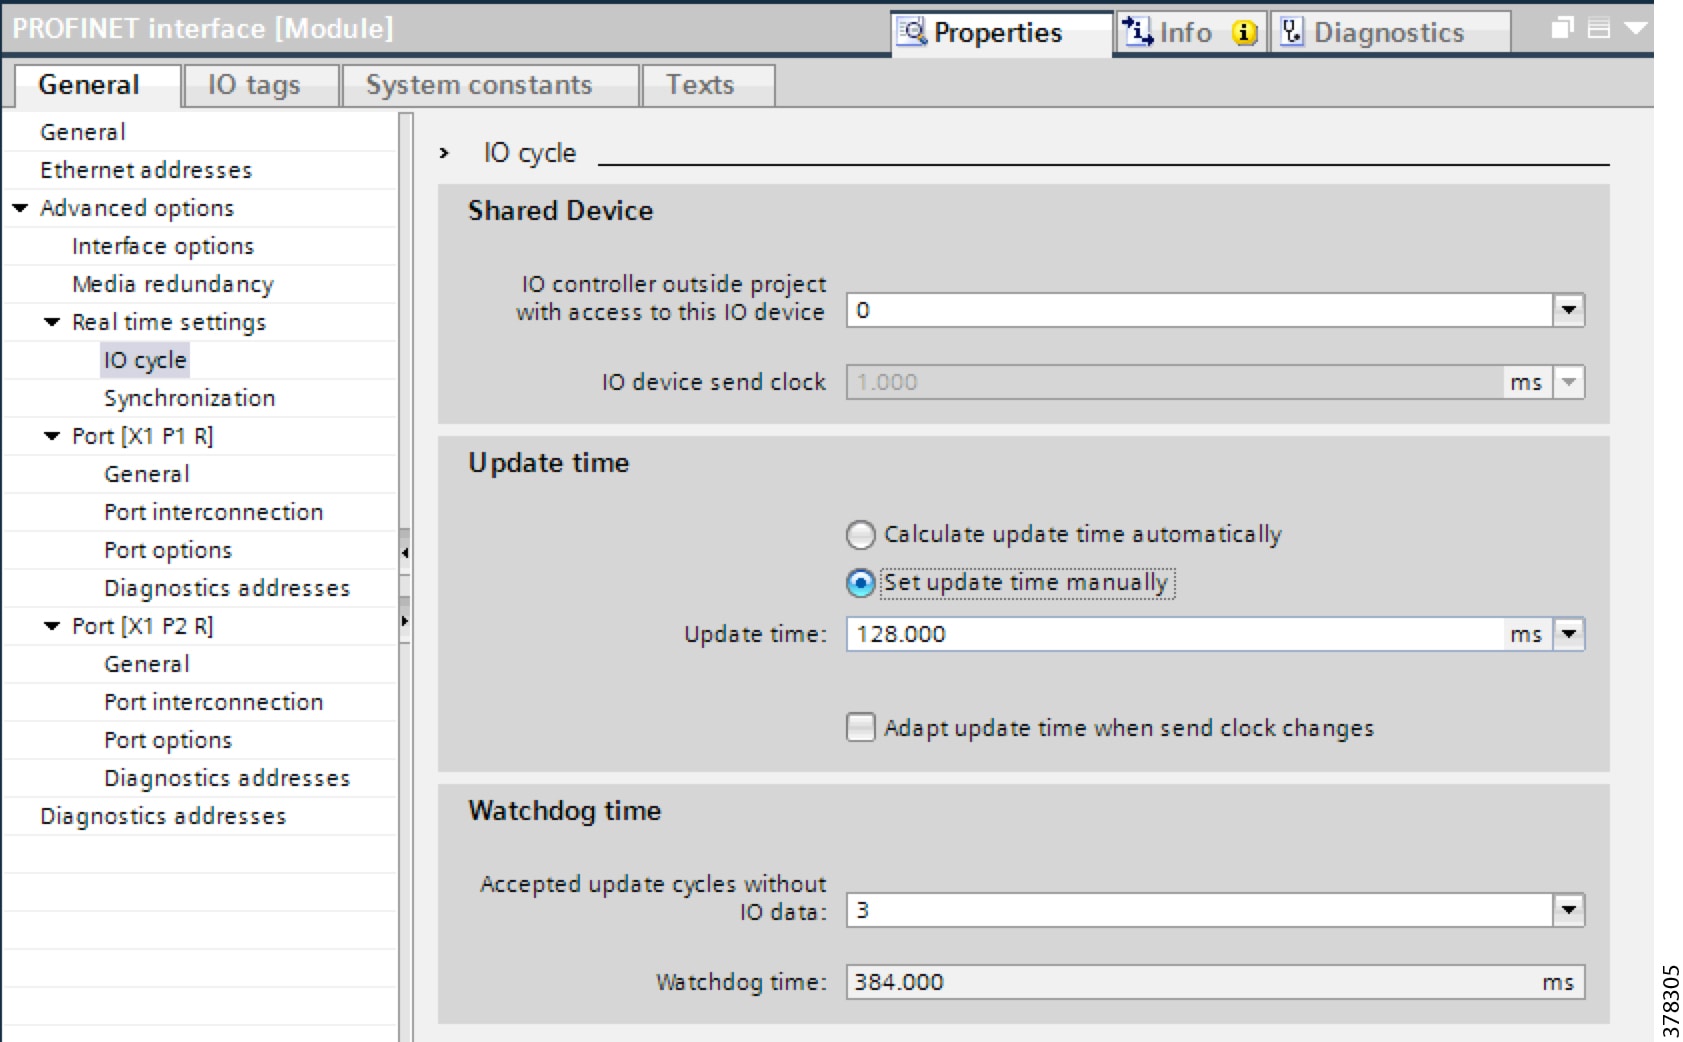Screen dimensions: 1683x1042
Task: Click right arrow on navigation pane splitter
Action: (404, 621)
